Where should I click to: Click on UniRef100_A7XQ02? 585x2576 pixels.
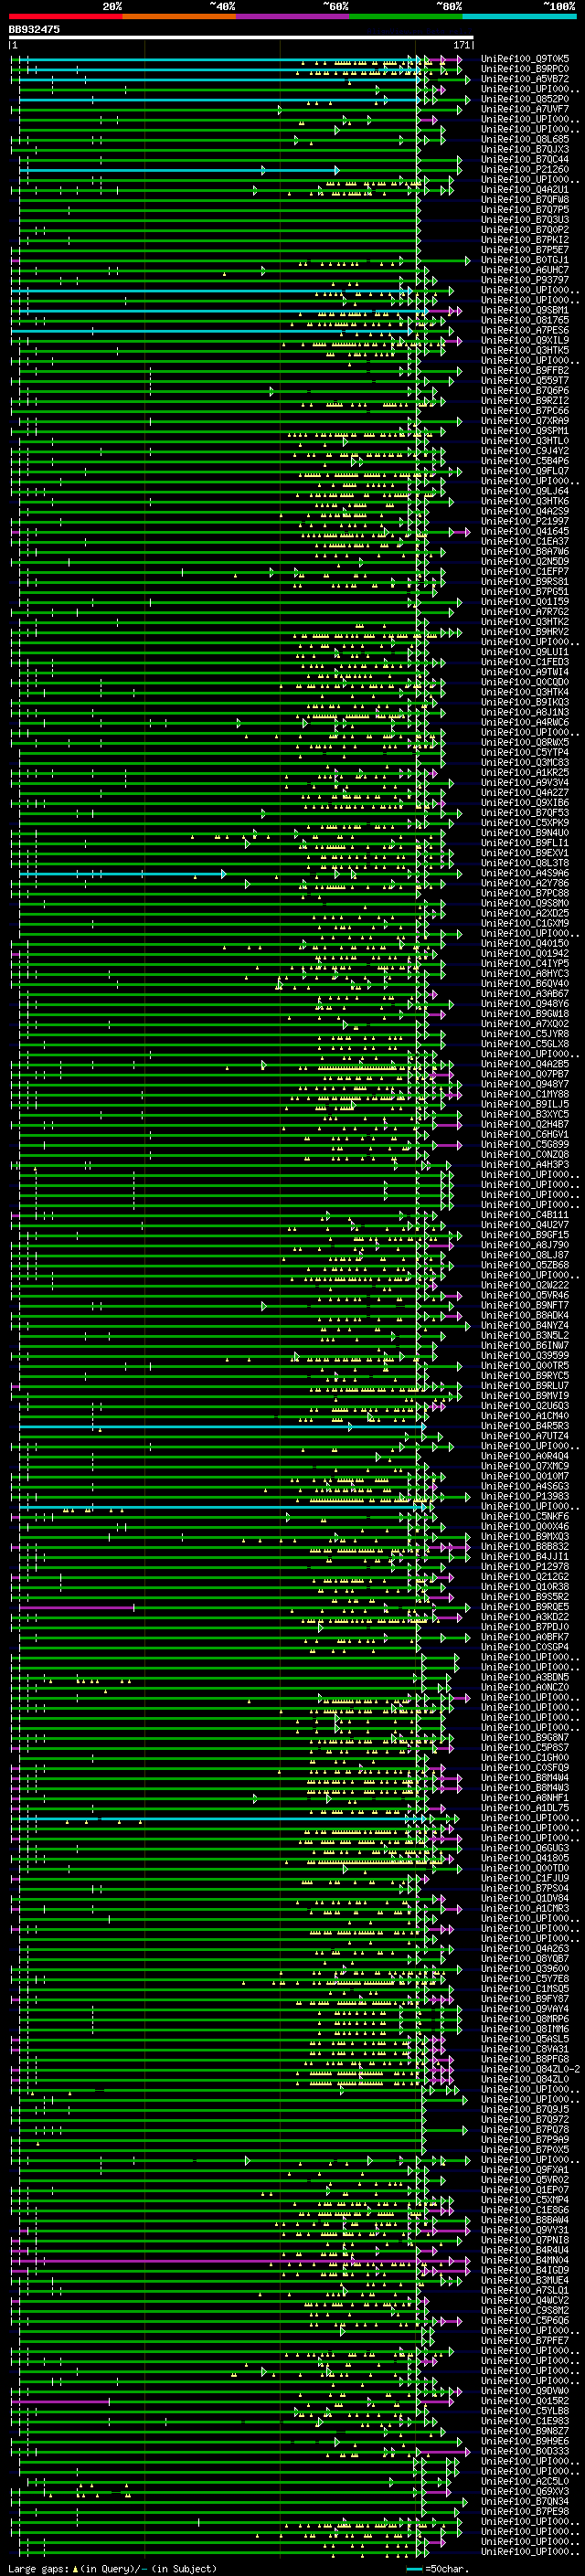click(525, 1024)
